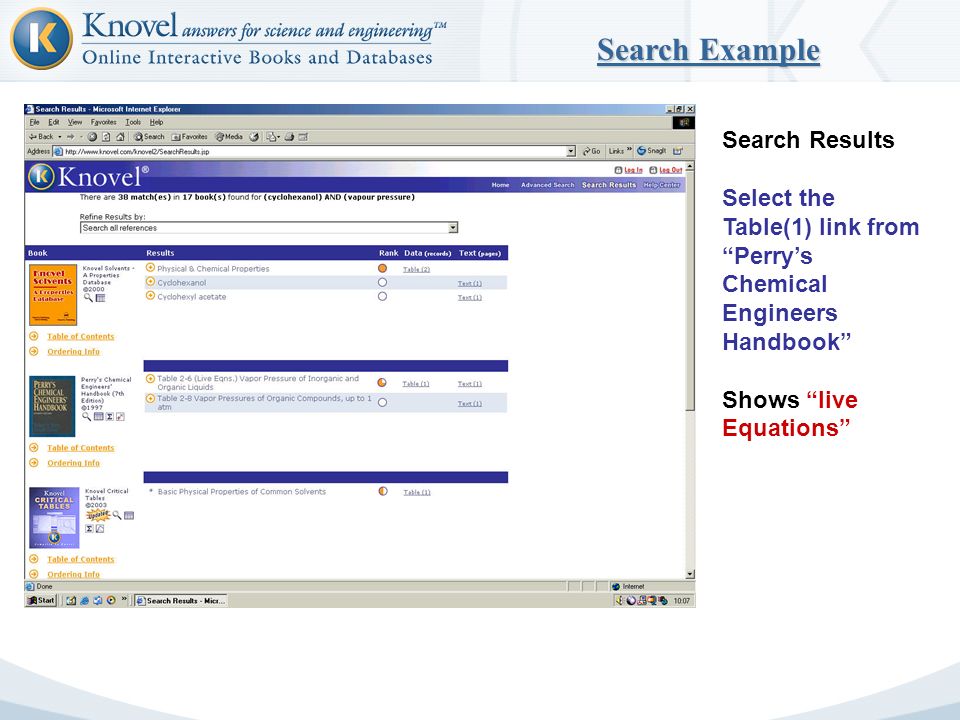Click magnifier search icon under Knovel Solvents
This screenshot has width=960, height=720.
(x=88, y=298)
